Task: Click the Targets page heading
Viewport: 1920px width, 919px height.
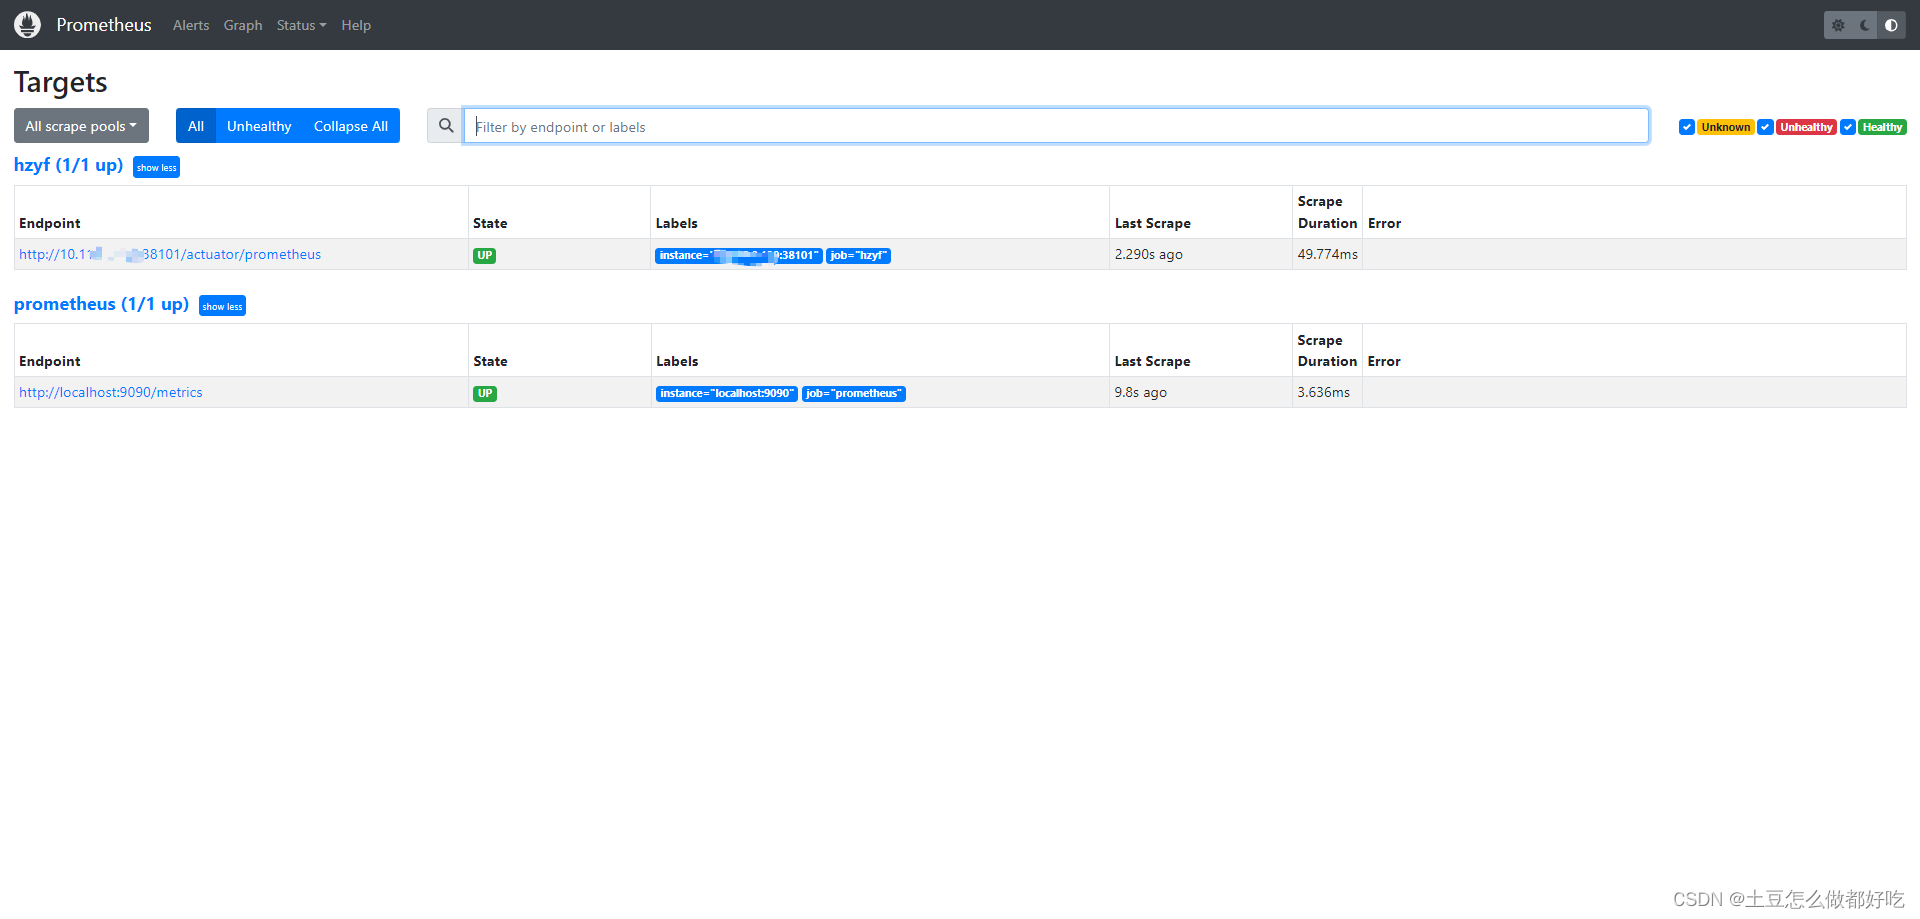Action: [x=61, y=82]
